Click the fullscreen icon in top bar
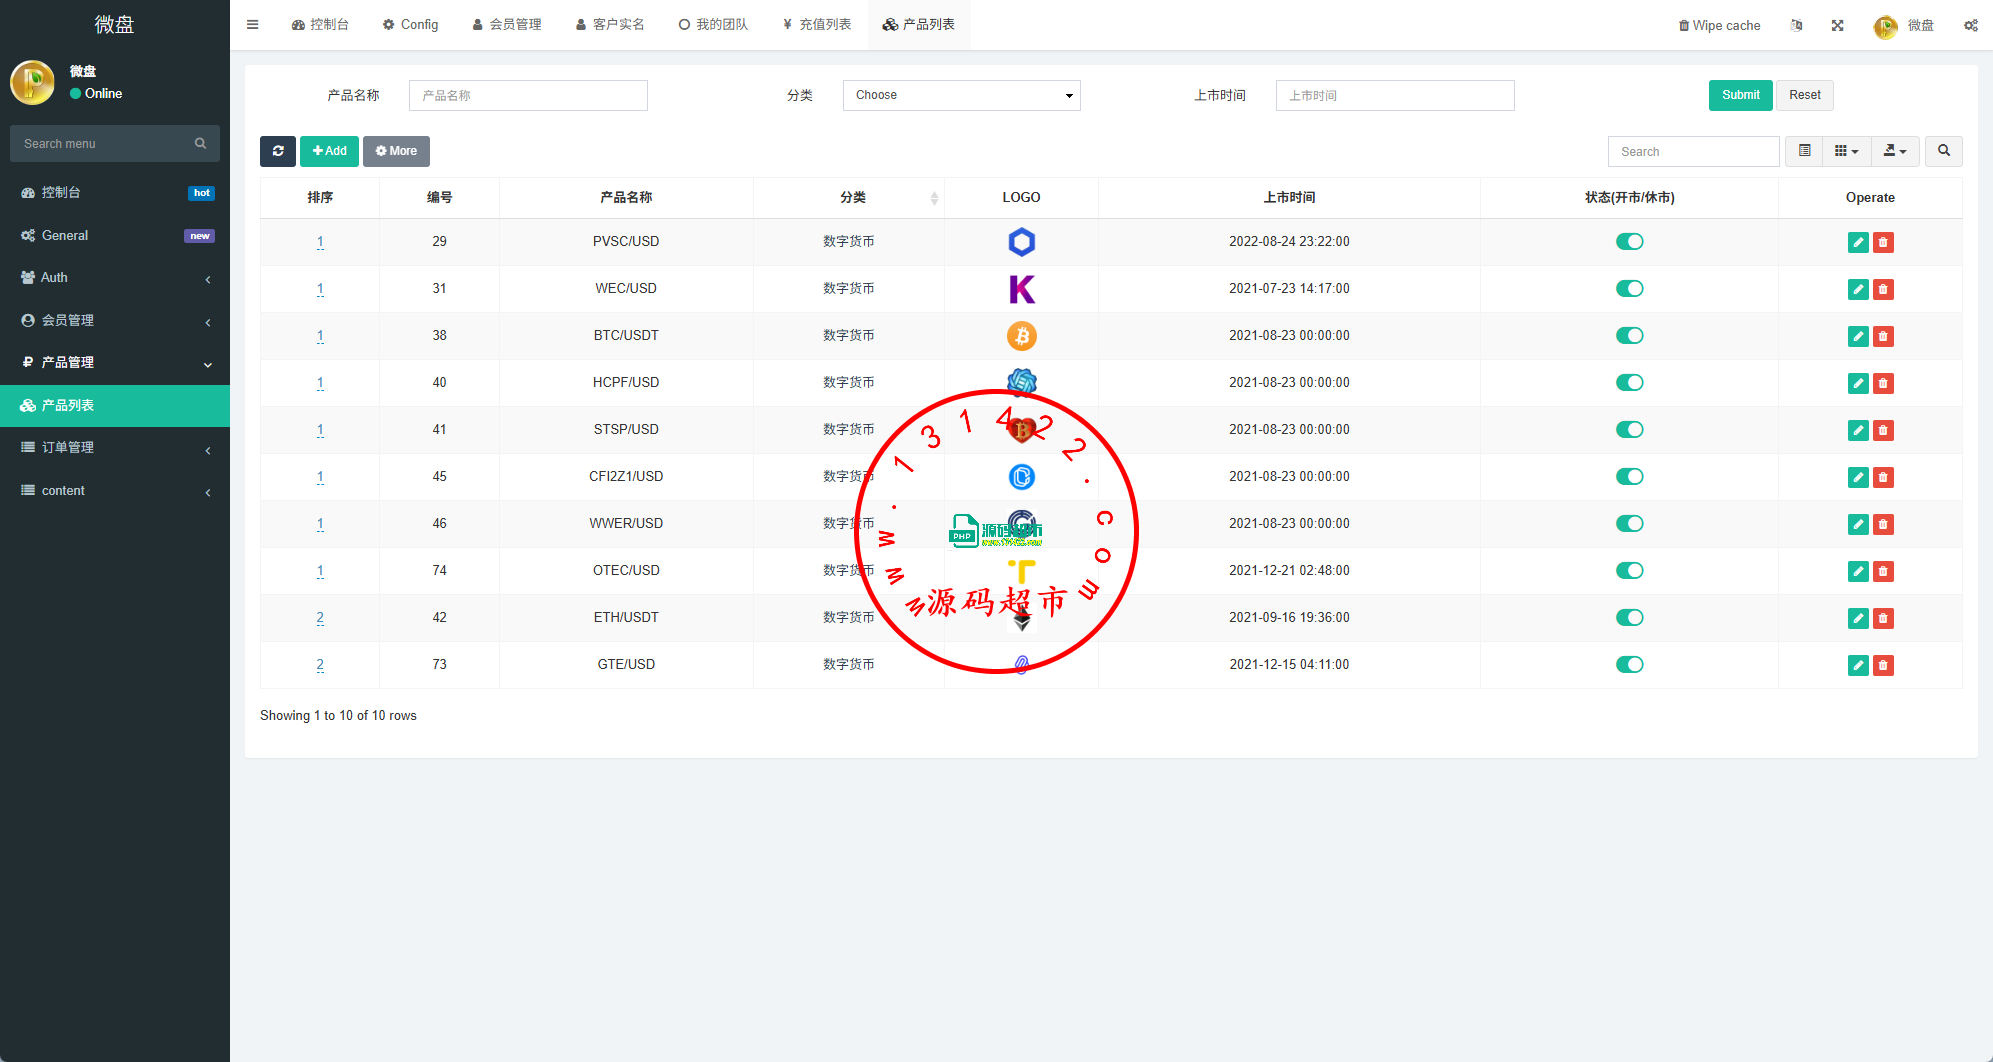This screenshot has width=1993, height=1062. pos(1837,25)
